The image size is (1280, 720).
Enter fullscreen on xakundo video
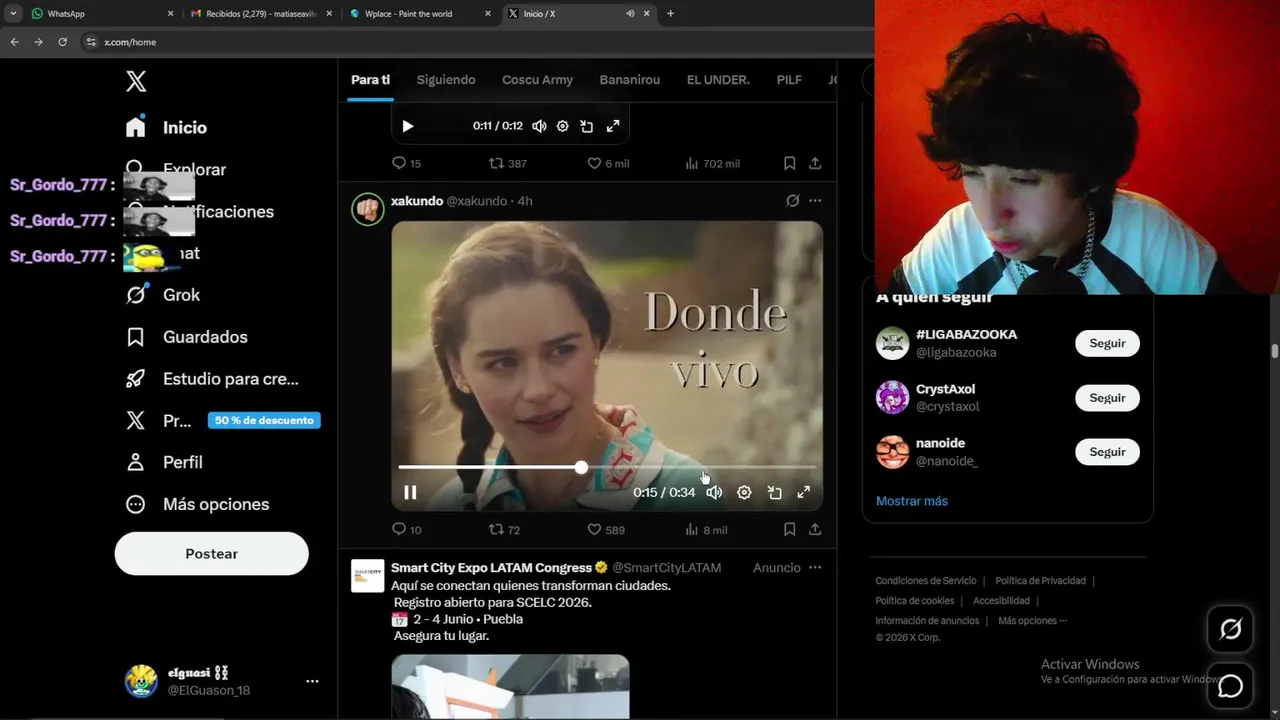[803, 492]
